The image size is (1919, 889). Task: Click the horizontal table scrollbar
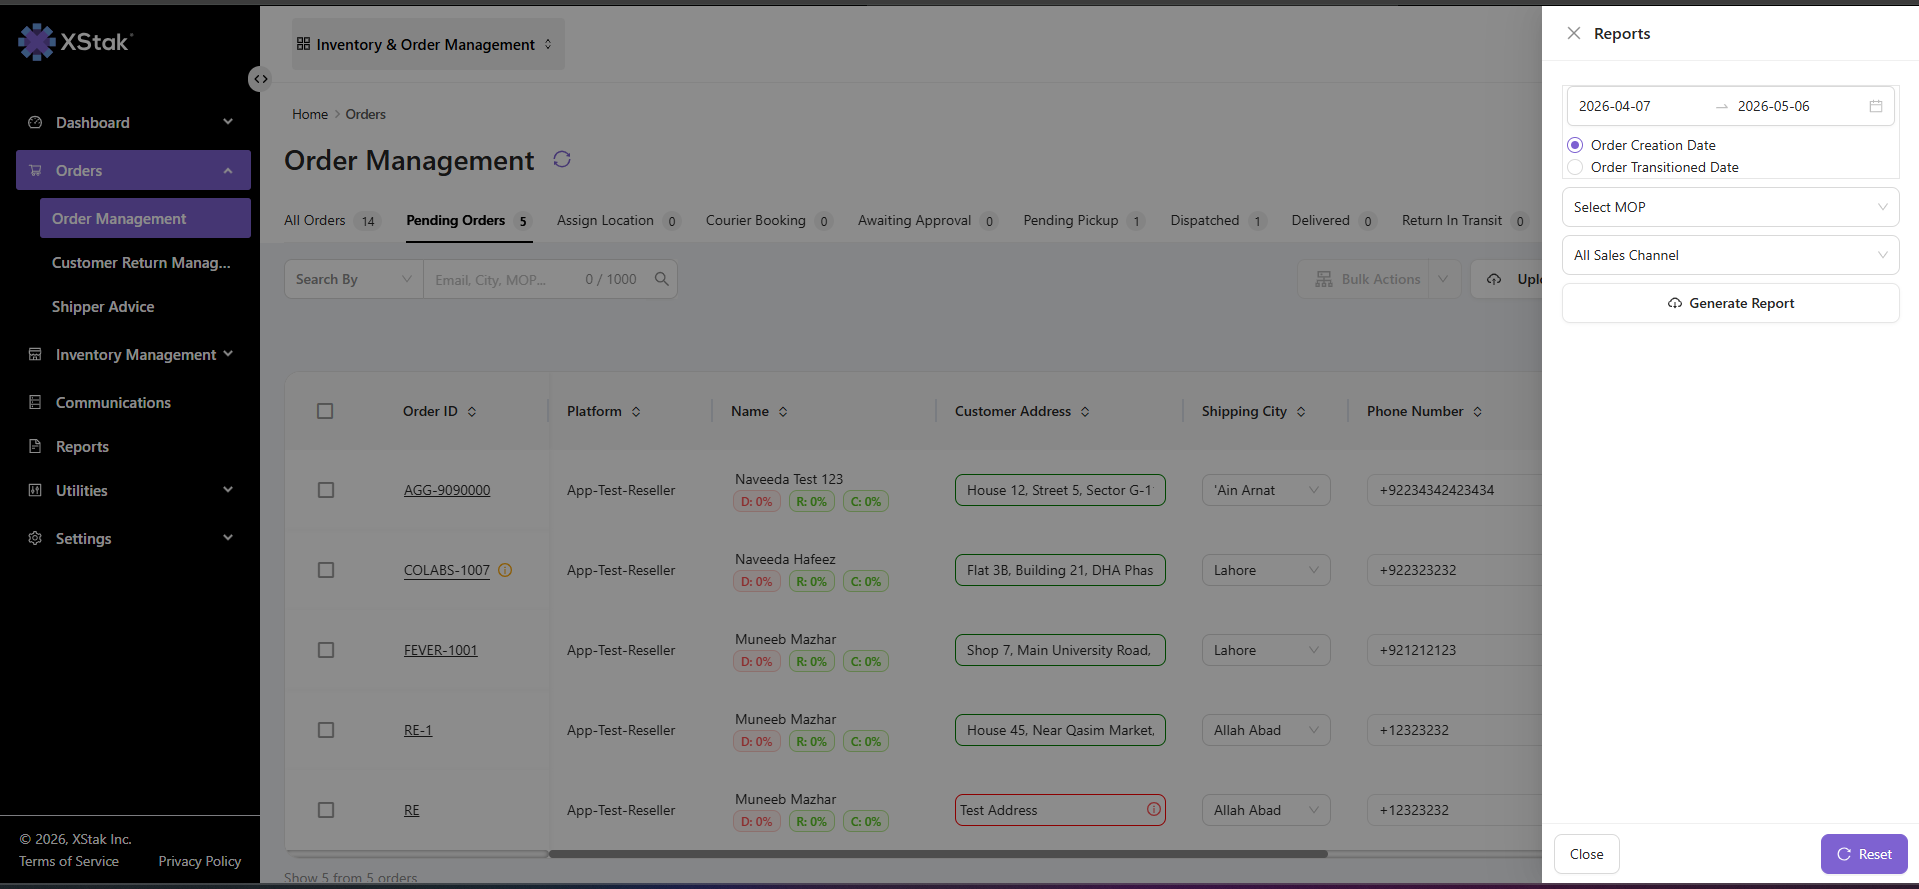point(938,854)
